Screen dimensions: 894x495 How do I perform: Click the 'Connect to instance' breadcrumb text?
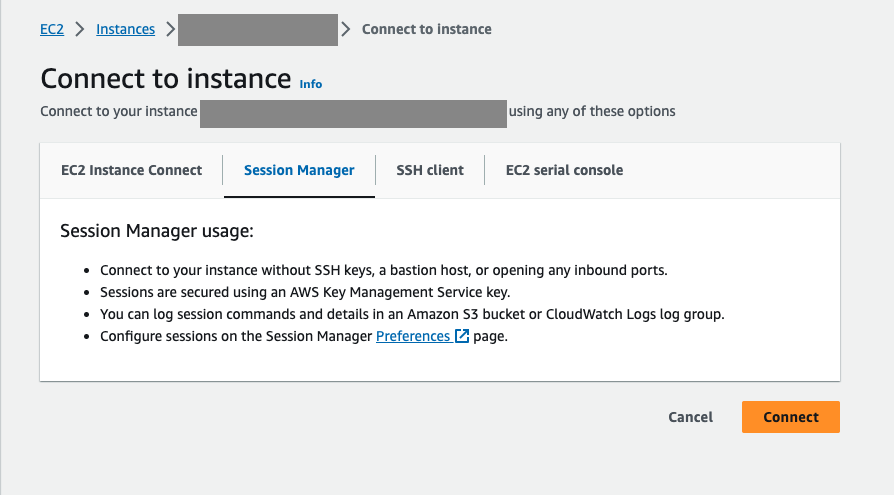426,29
